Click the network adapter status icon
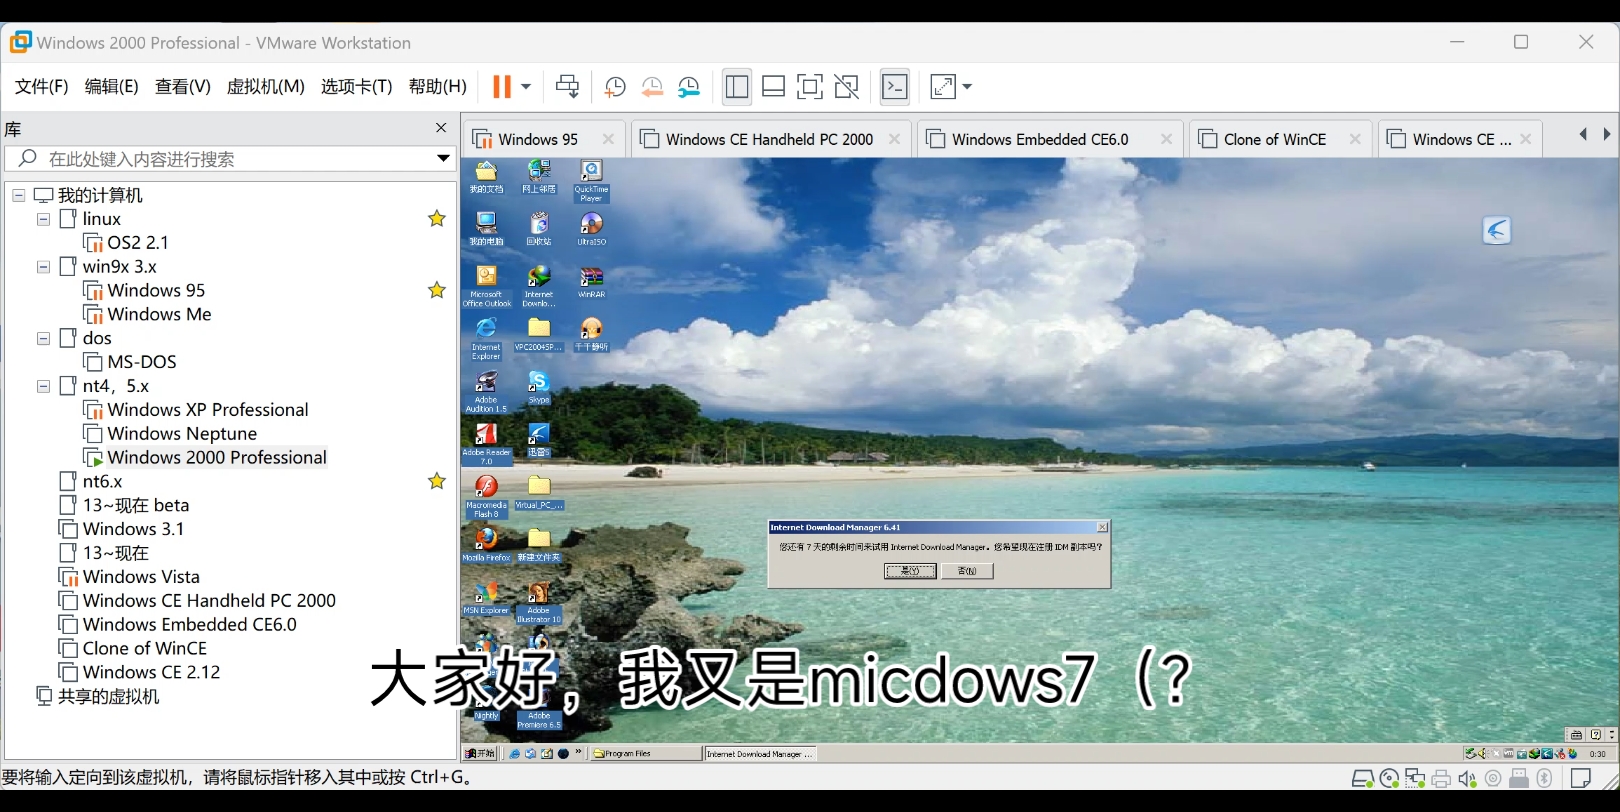This screenshot has width=1620, height=812. pyautogui.click(x=1415, y=779)
